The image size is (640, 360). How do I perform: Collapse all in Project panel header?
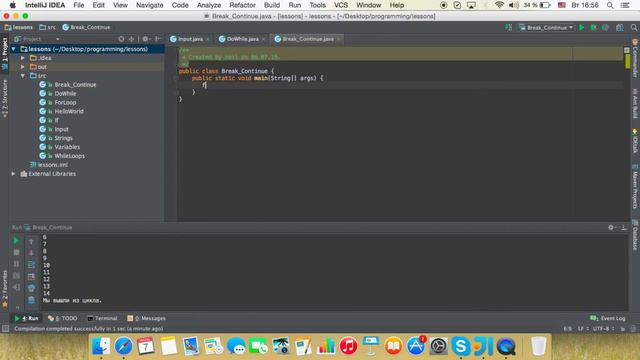(131, 39)
